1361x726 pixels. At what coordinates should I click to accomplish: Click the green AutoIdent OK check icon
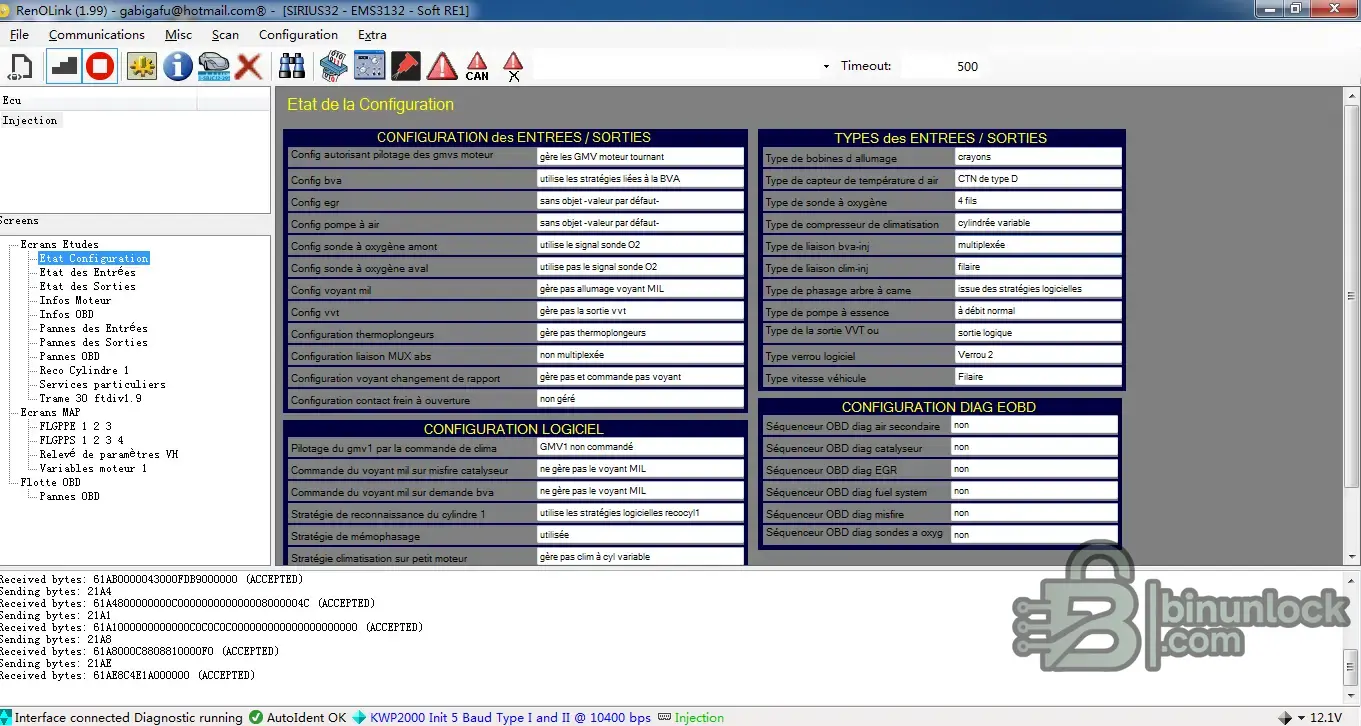coord(256,717)
